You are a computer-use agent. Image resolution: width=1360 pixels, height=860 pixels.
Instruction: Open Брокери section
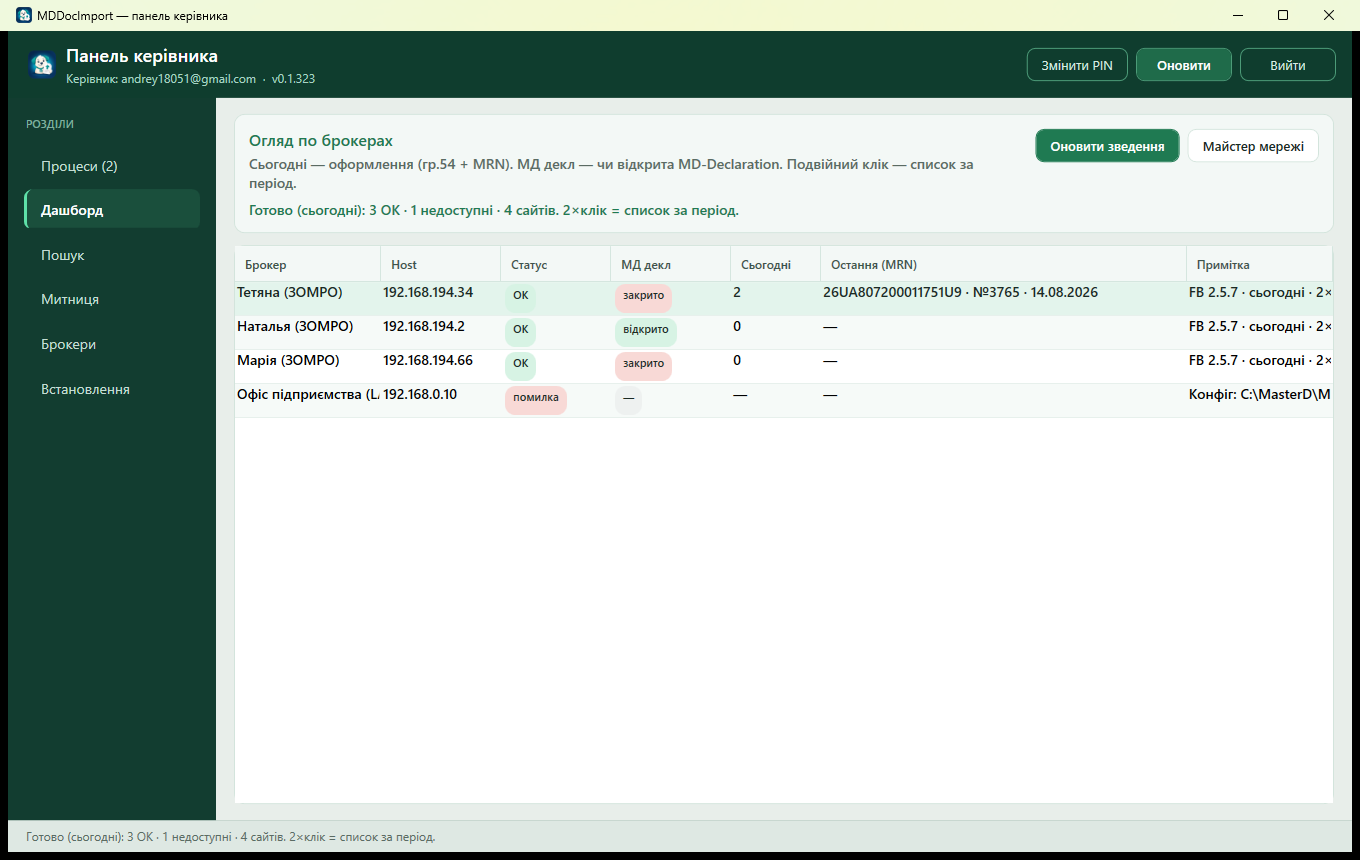pos(112,344)
